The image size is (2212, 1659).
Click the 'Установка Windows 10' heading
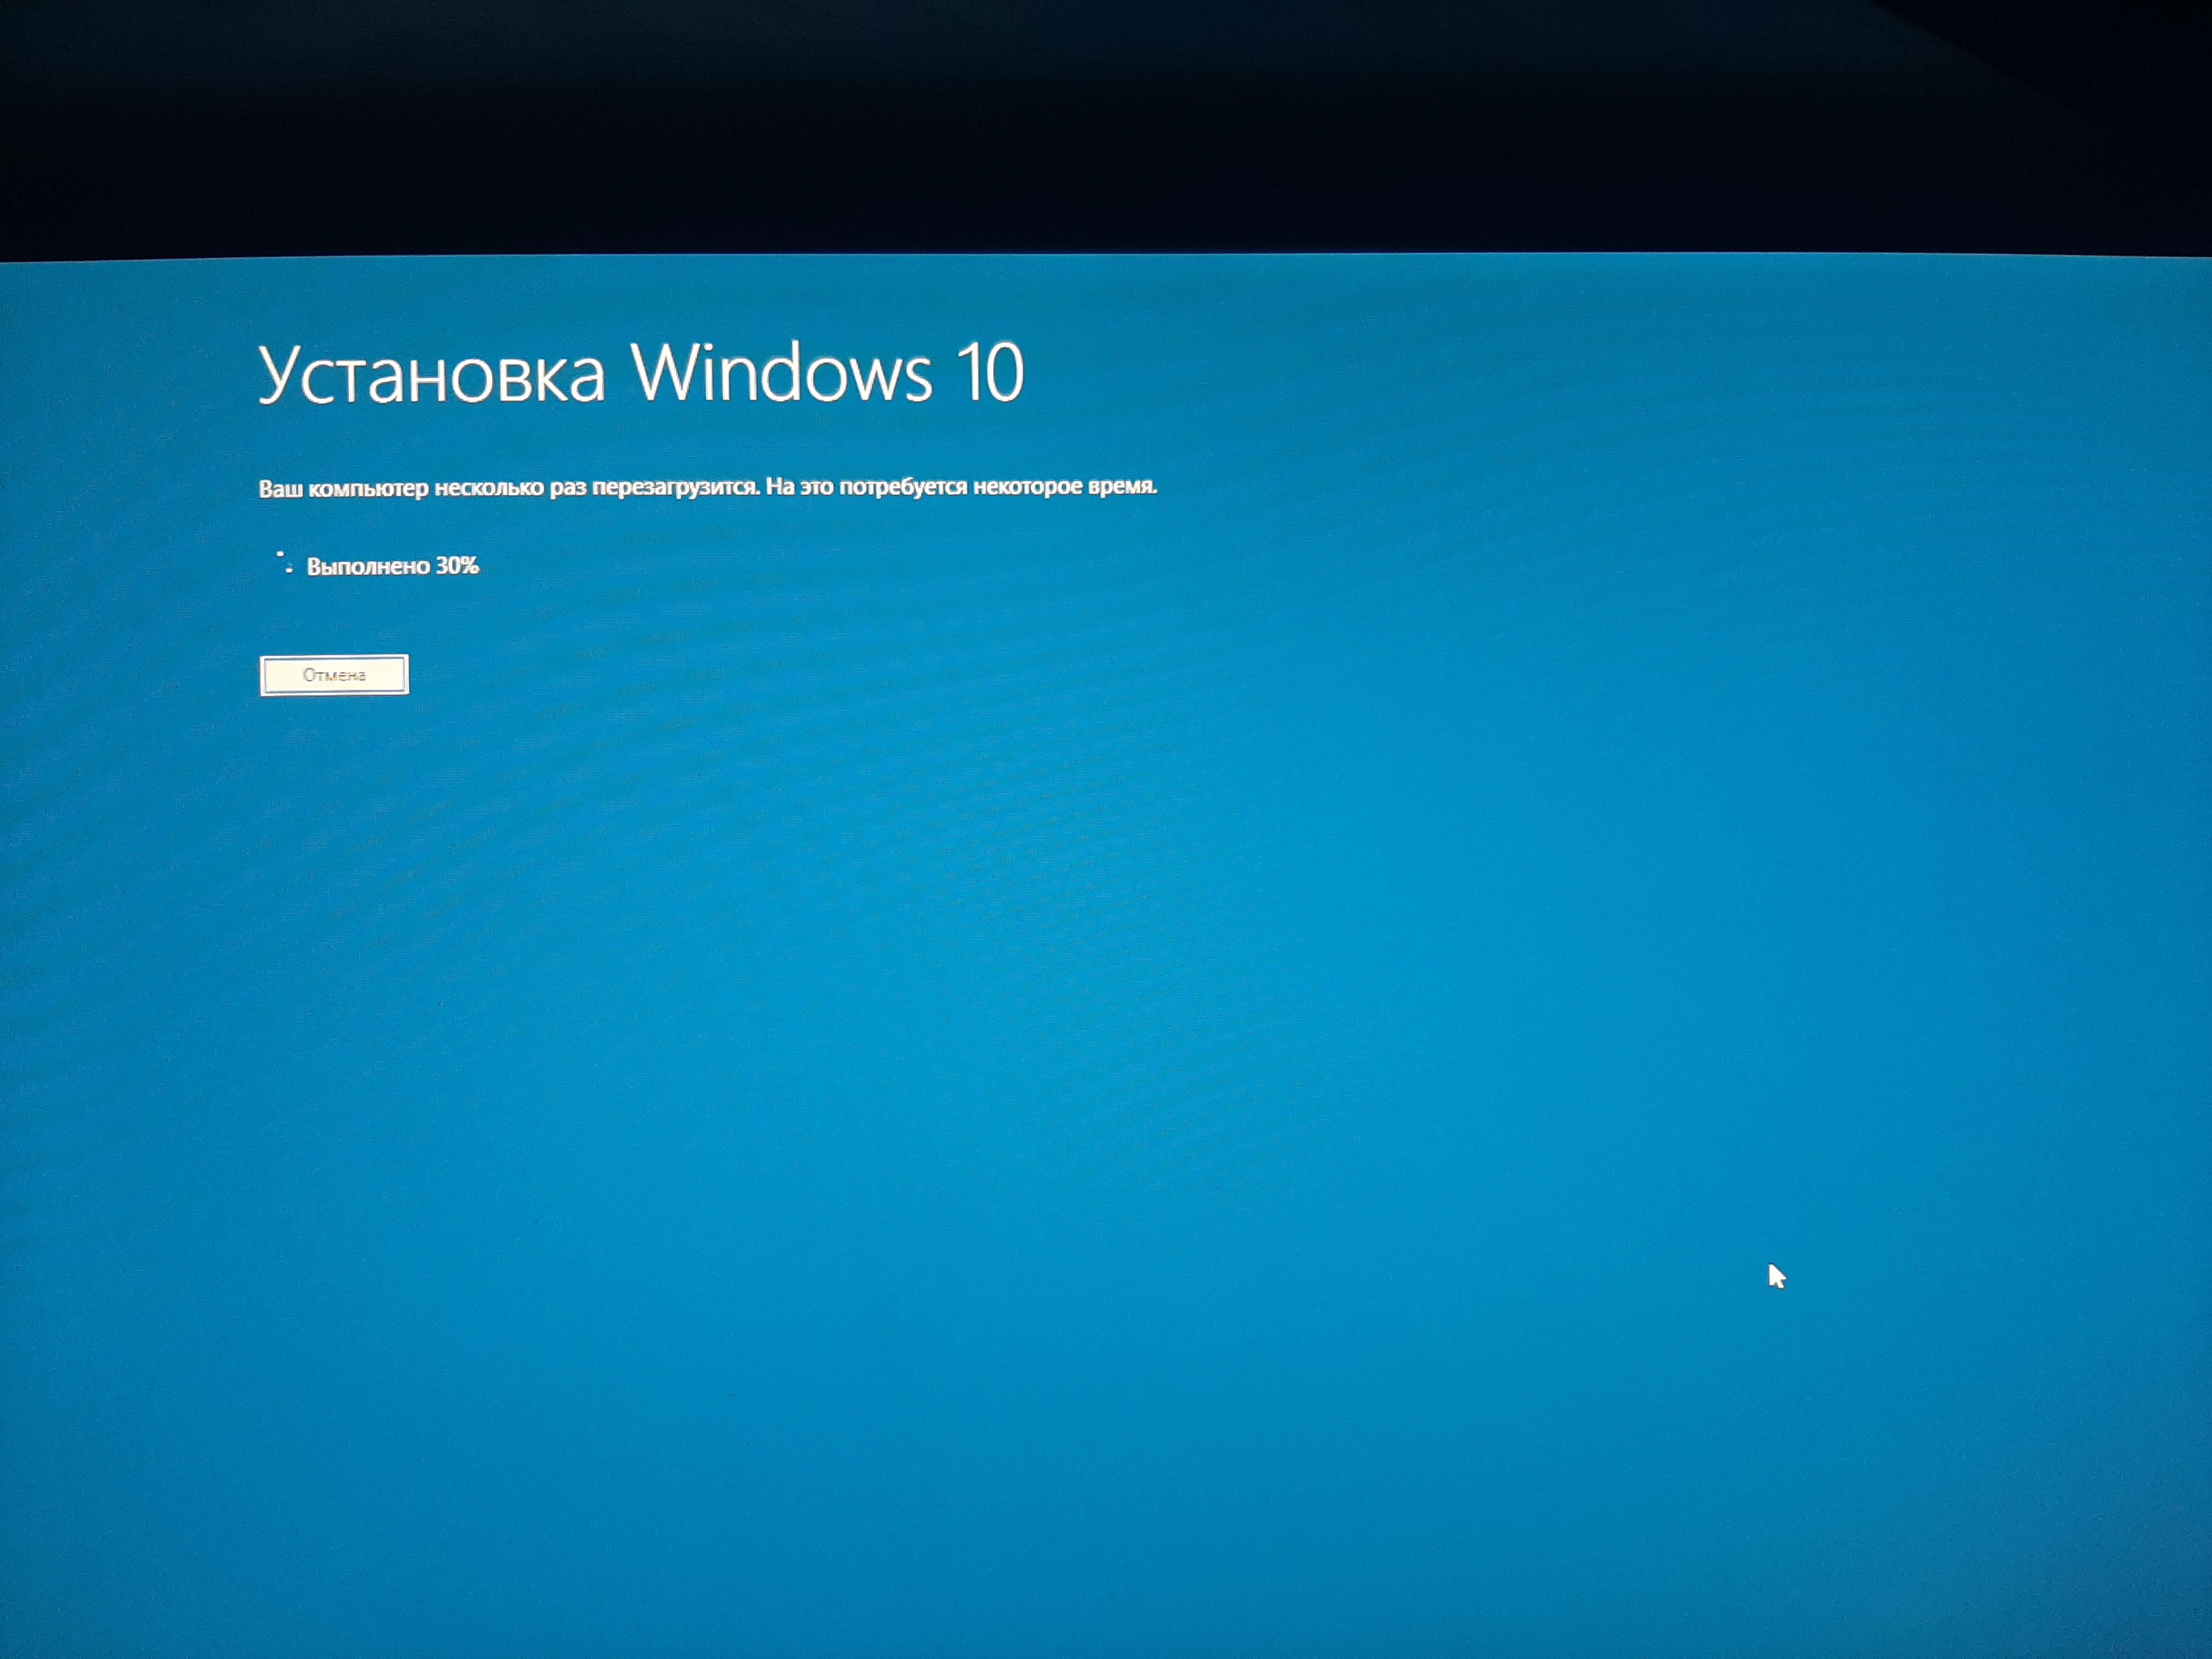[641, 374]
